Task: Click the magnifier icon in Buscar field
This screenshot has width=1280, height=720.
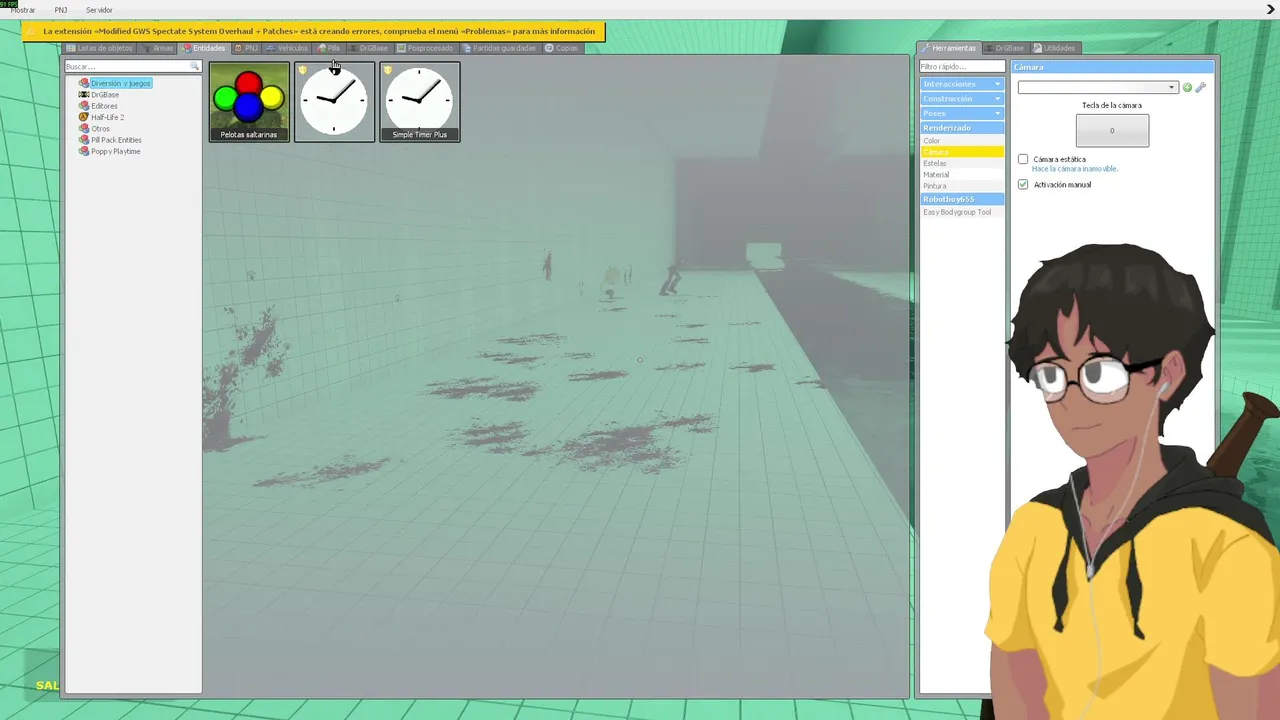Action: [x=195, y=67]
